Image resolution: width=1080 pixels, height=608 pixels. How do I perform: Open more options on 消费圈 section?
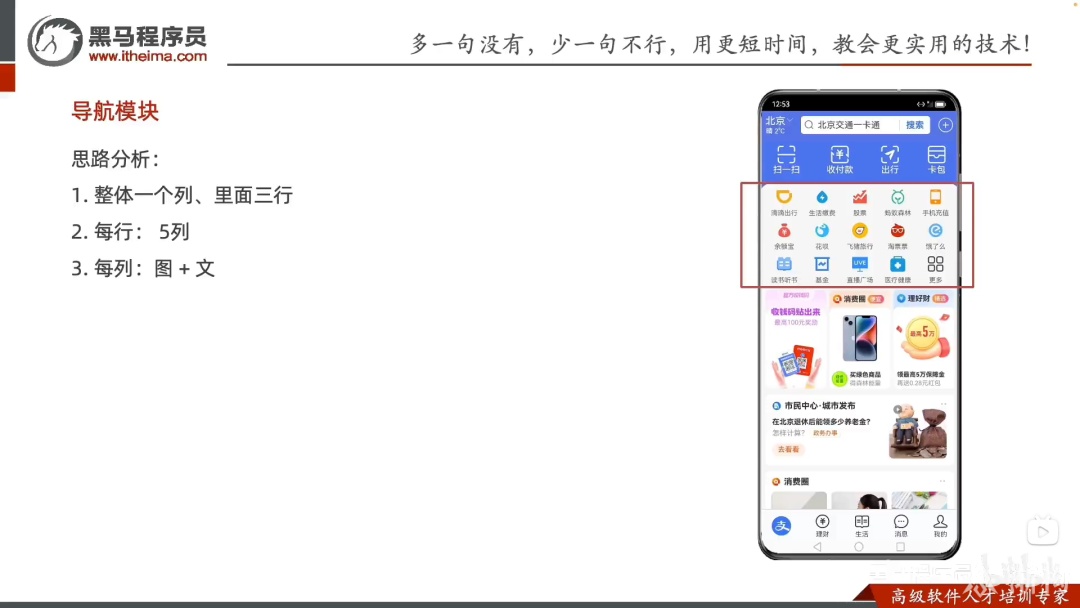[942, 481]
